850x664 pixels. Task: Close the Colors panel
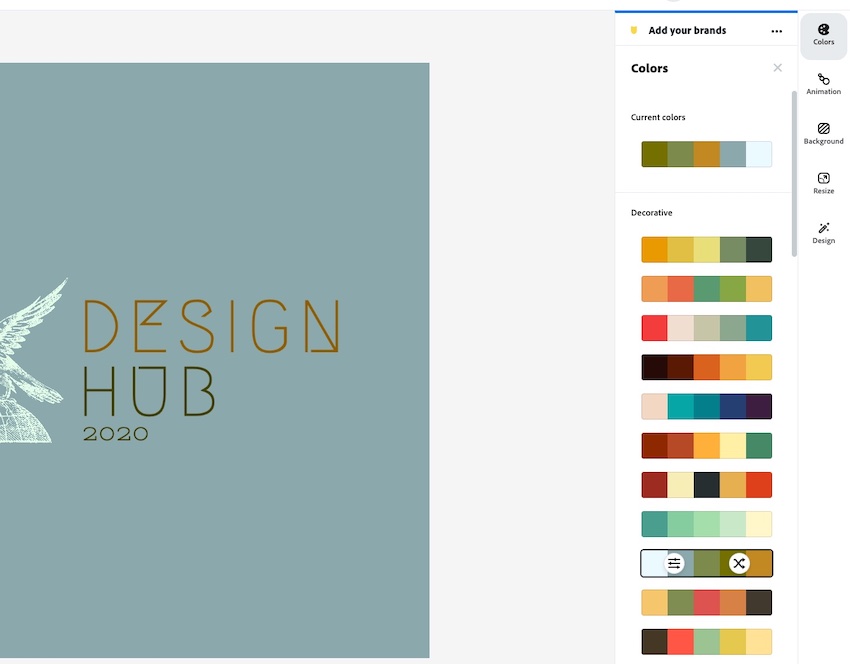point(777,68)
